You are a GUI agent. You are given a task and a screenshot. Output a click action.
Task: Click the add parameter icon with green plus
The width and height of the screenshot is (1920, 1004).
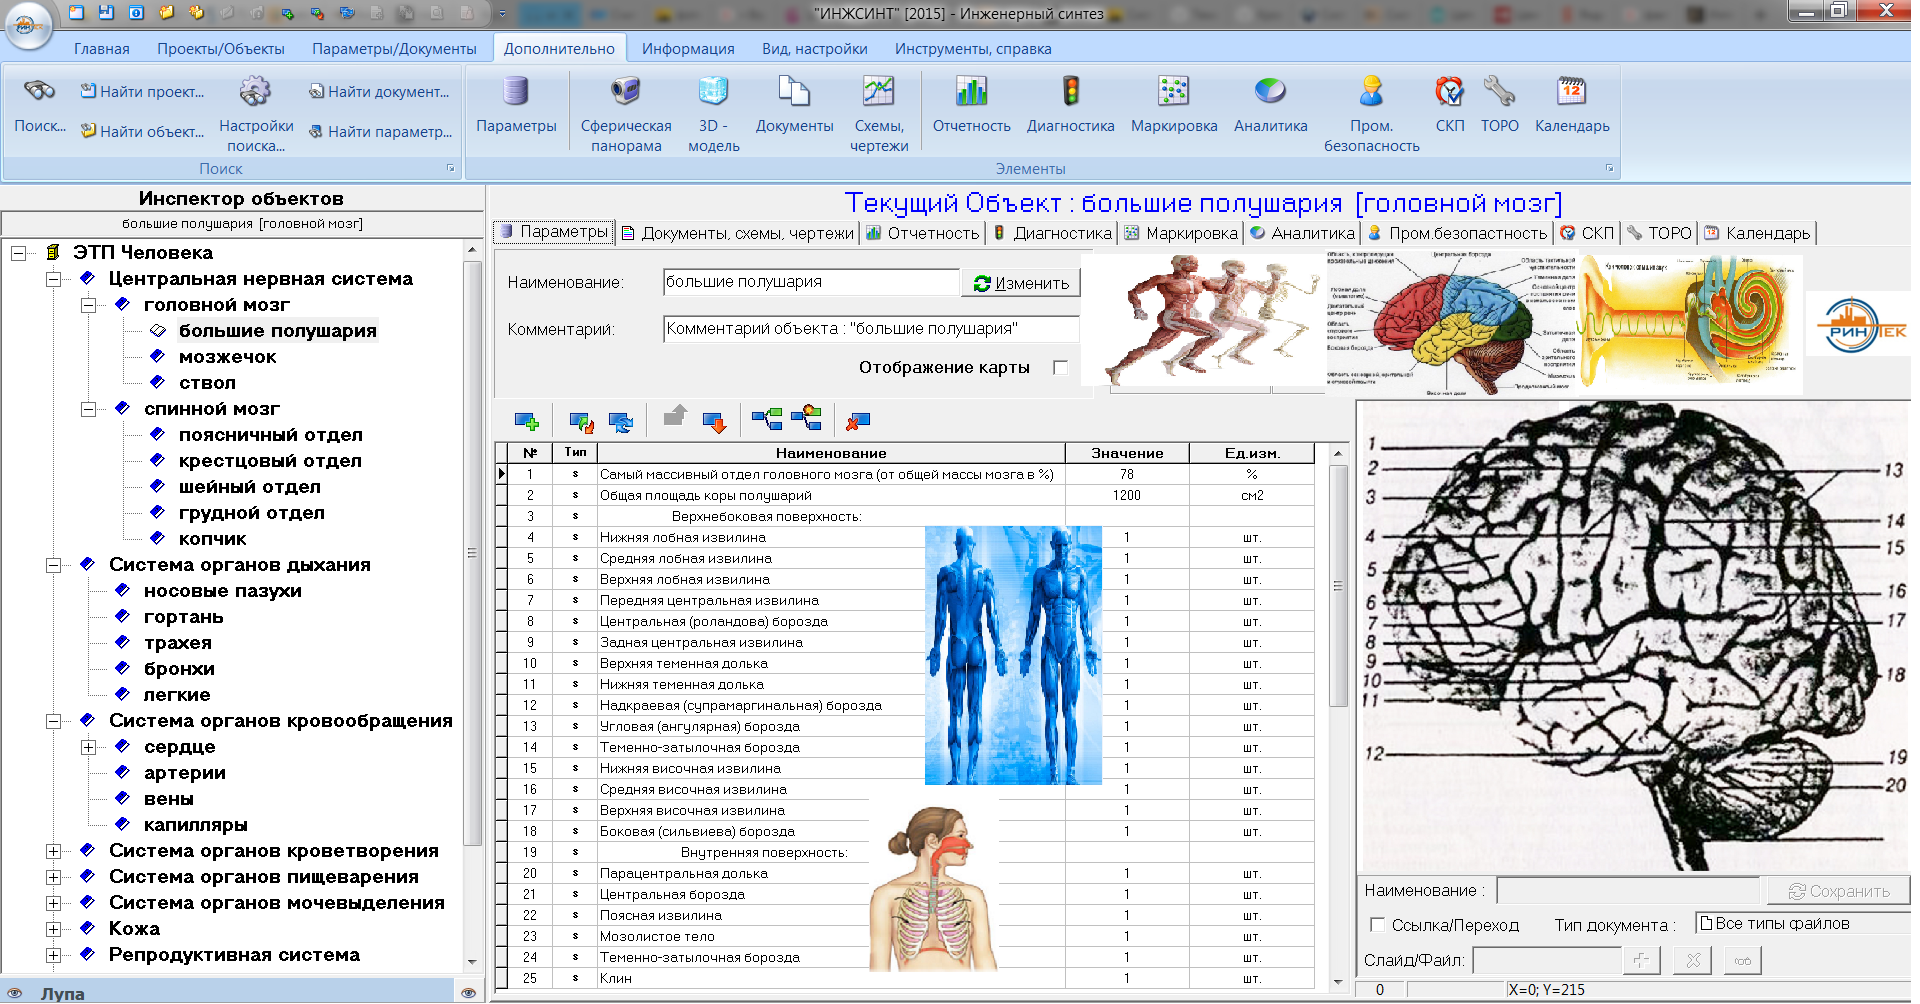pyautogui.click(x=527, y=422)
